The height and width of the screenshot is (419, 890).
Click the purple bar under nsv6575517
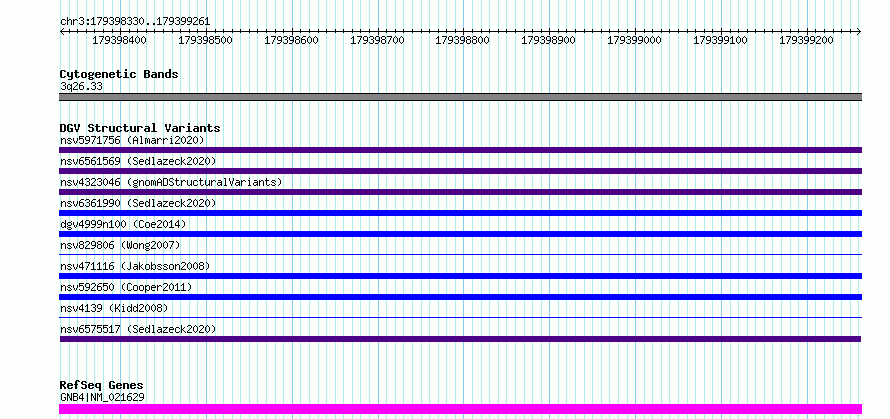click(460, 339)
